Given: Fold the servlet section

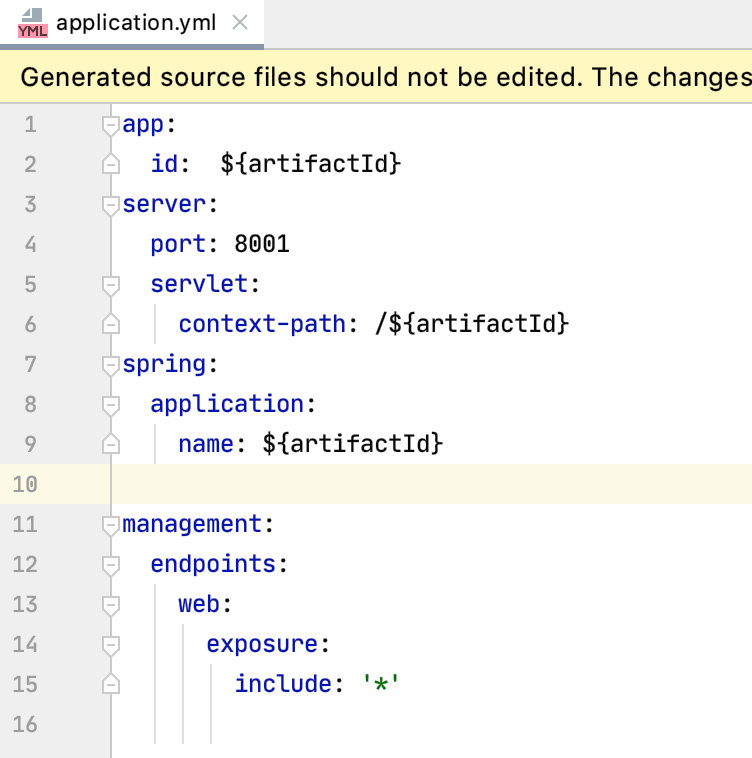Looking at the screenshot, I should click(x=111, y=285).
